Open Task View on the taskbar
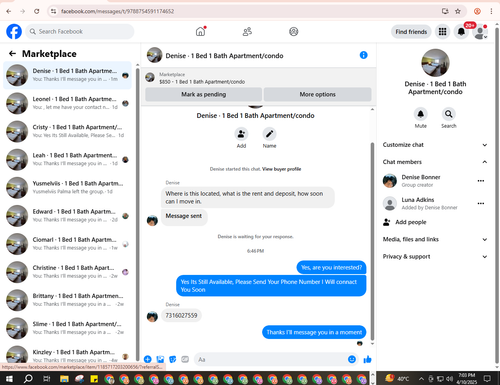The height and width of the screenshot is (385, 500). click(x=46, y=379)
